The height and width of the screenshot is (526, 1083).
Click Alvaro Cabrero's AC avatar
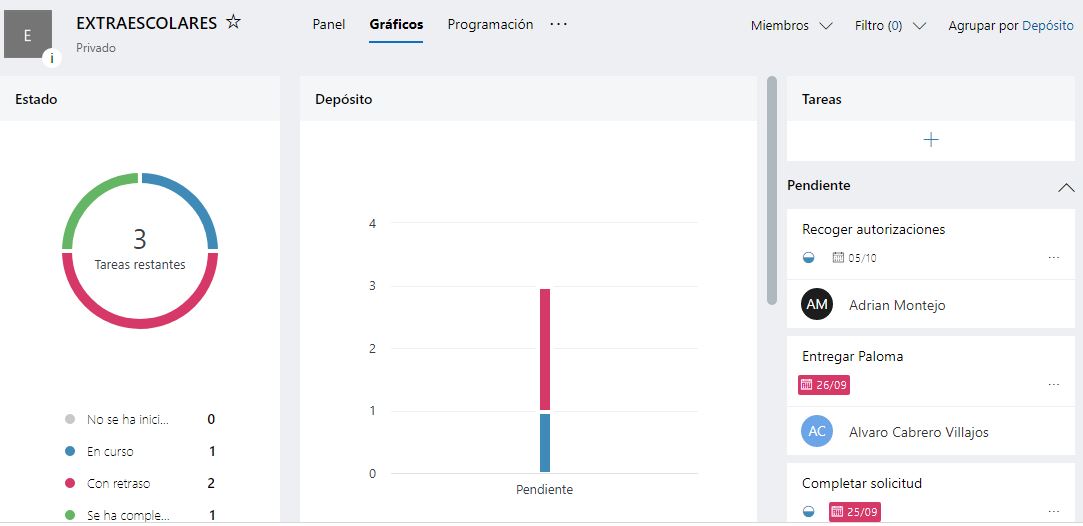click(817, 432)
